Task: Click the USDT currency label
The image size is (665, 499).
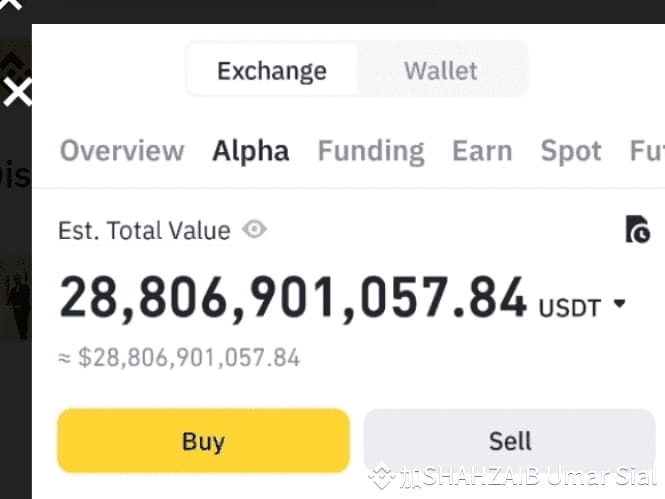Action: (x=570, y=308)
